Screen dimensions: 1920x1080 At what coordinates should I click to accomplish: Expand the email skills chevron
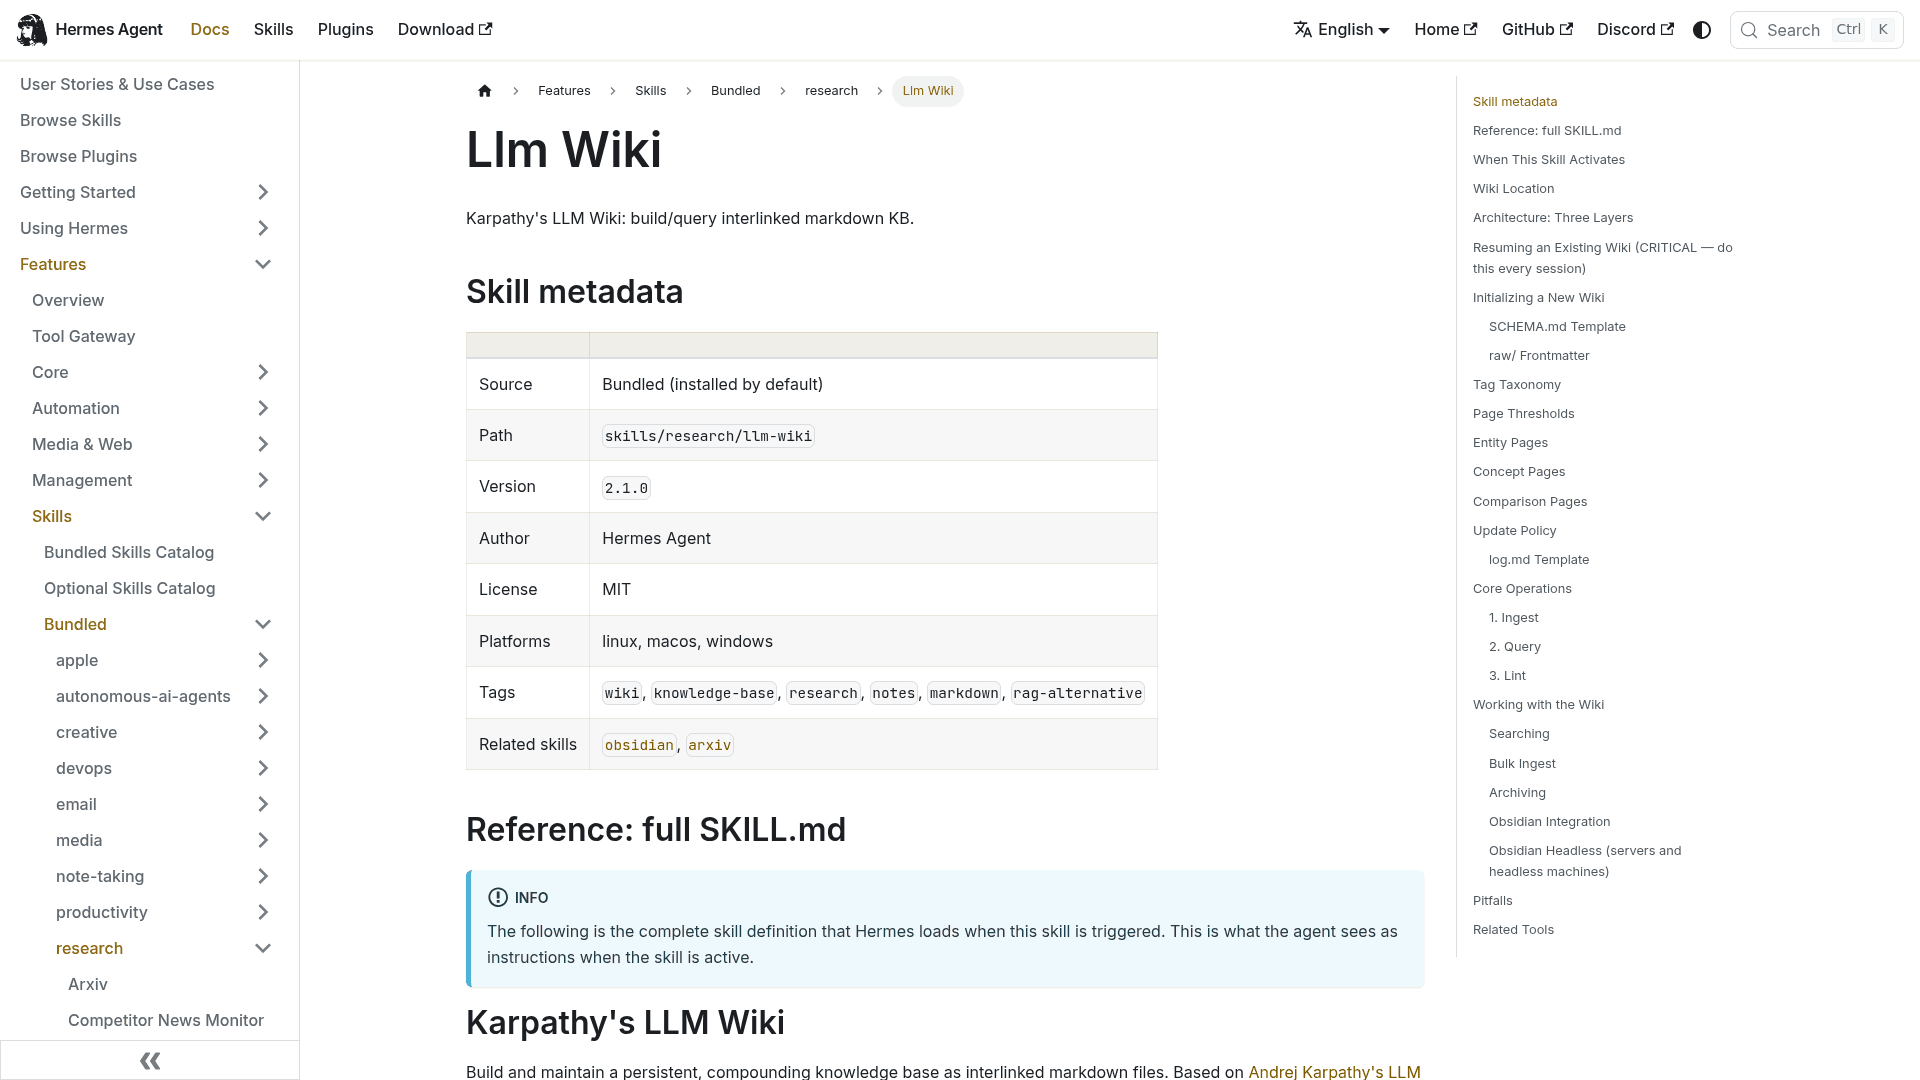263,804
